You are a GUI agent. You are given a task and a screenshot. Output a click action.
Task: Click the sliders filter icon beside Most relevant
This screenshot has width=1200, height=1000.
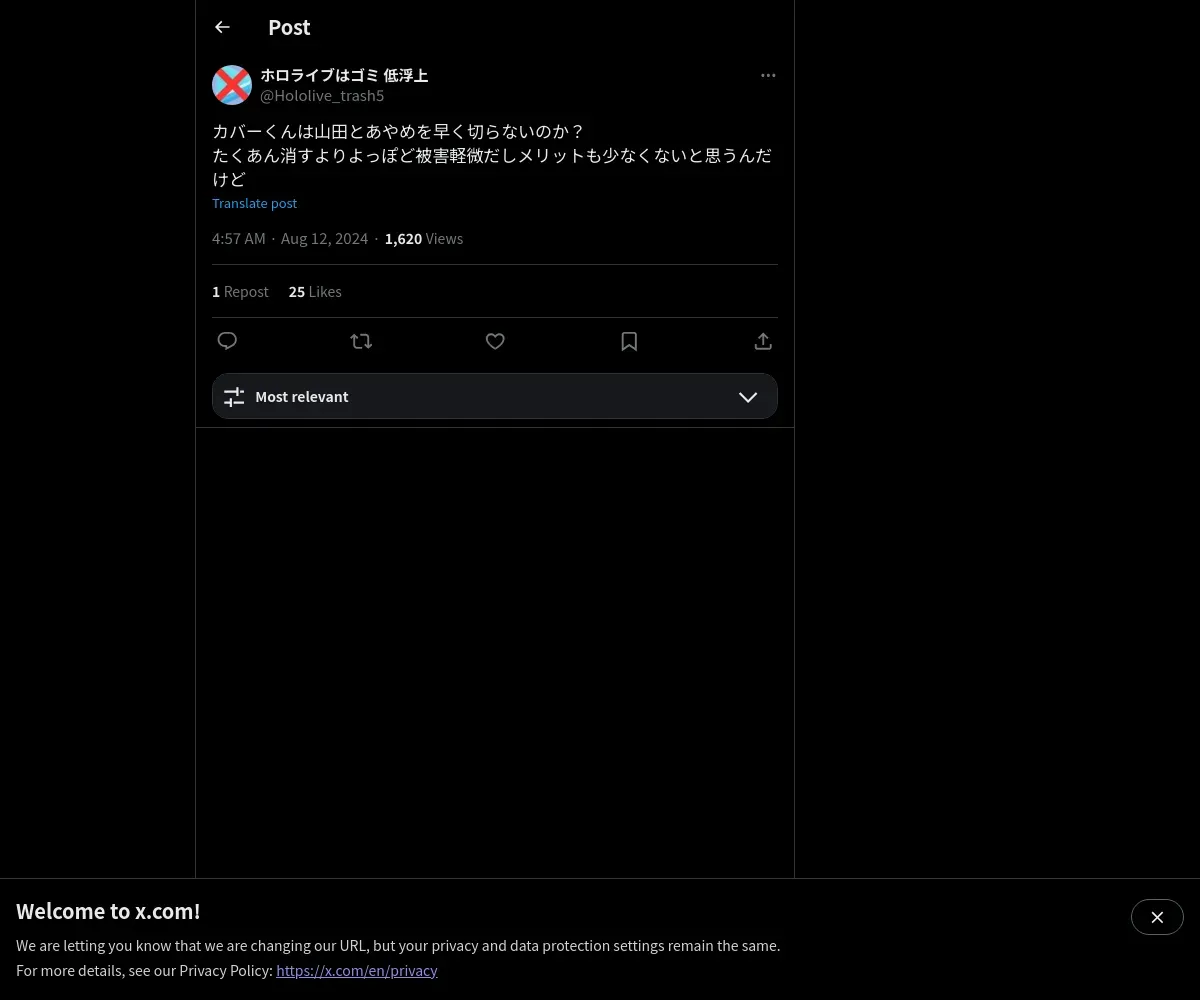pos(234,397)
